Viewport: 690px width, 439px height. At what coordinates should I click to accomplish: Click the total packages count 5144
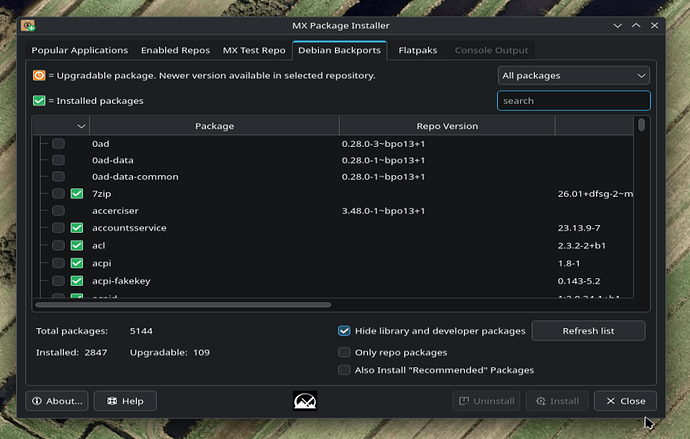141,331
